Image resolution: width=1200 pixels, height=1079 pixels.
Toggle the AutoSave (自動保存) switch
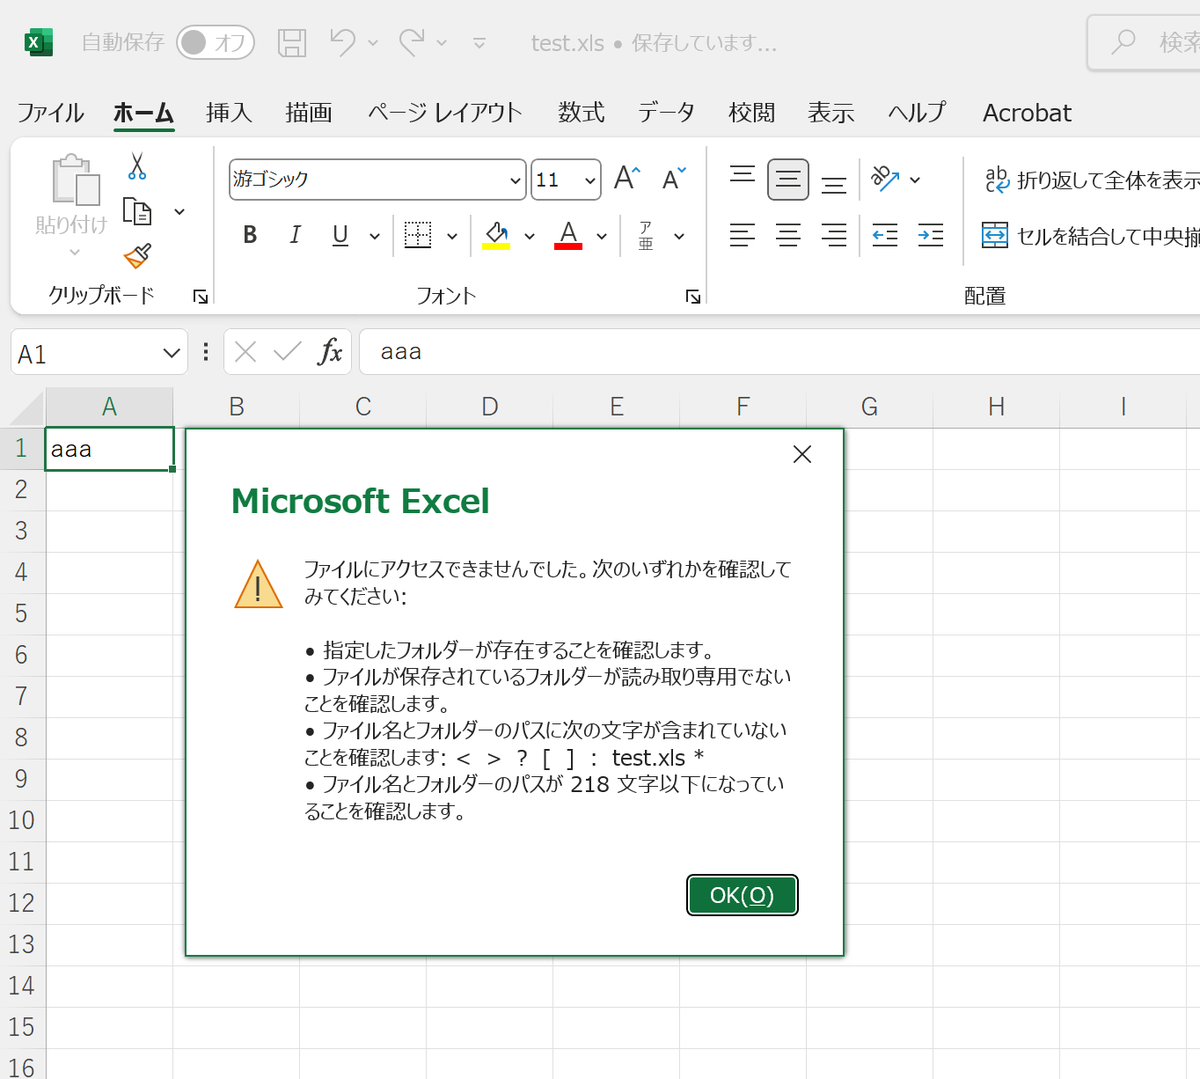(215, 42)
